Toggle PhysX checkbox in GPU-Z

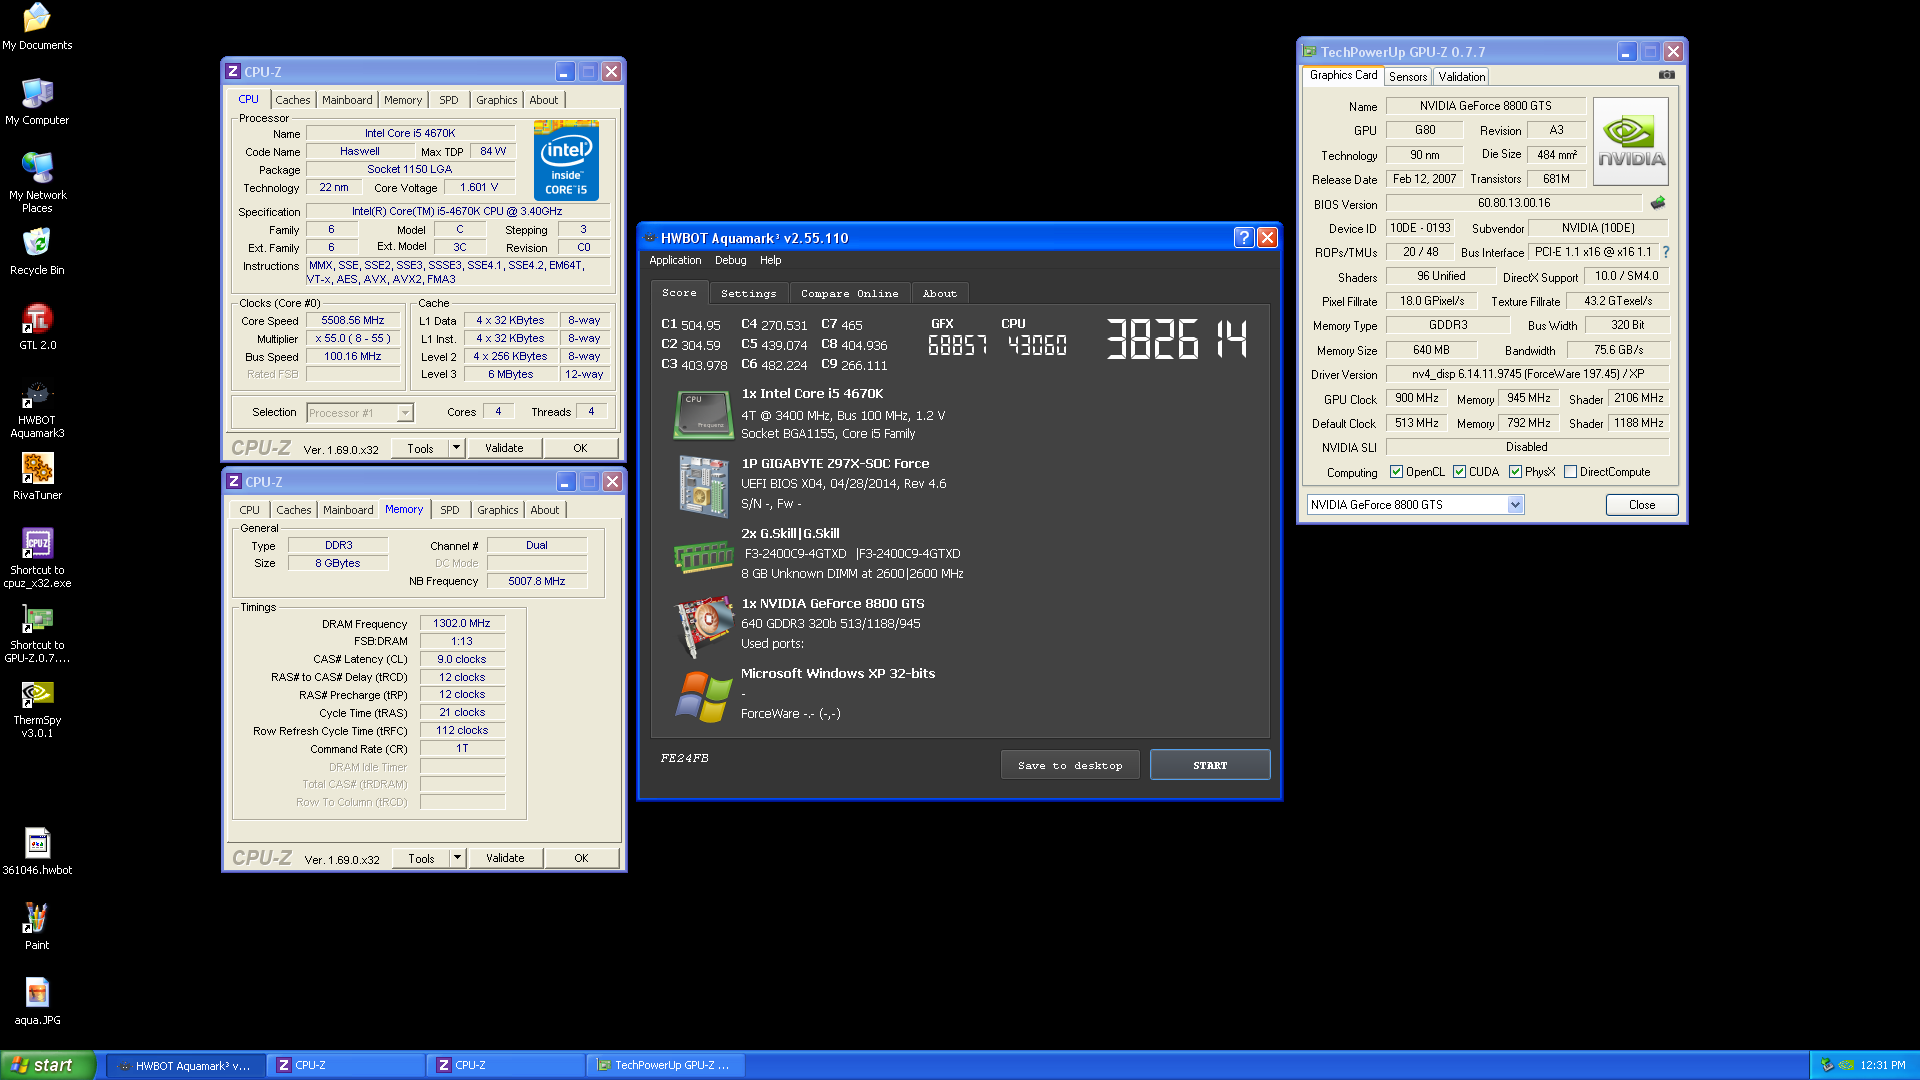tap(1515, 472)
